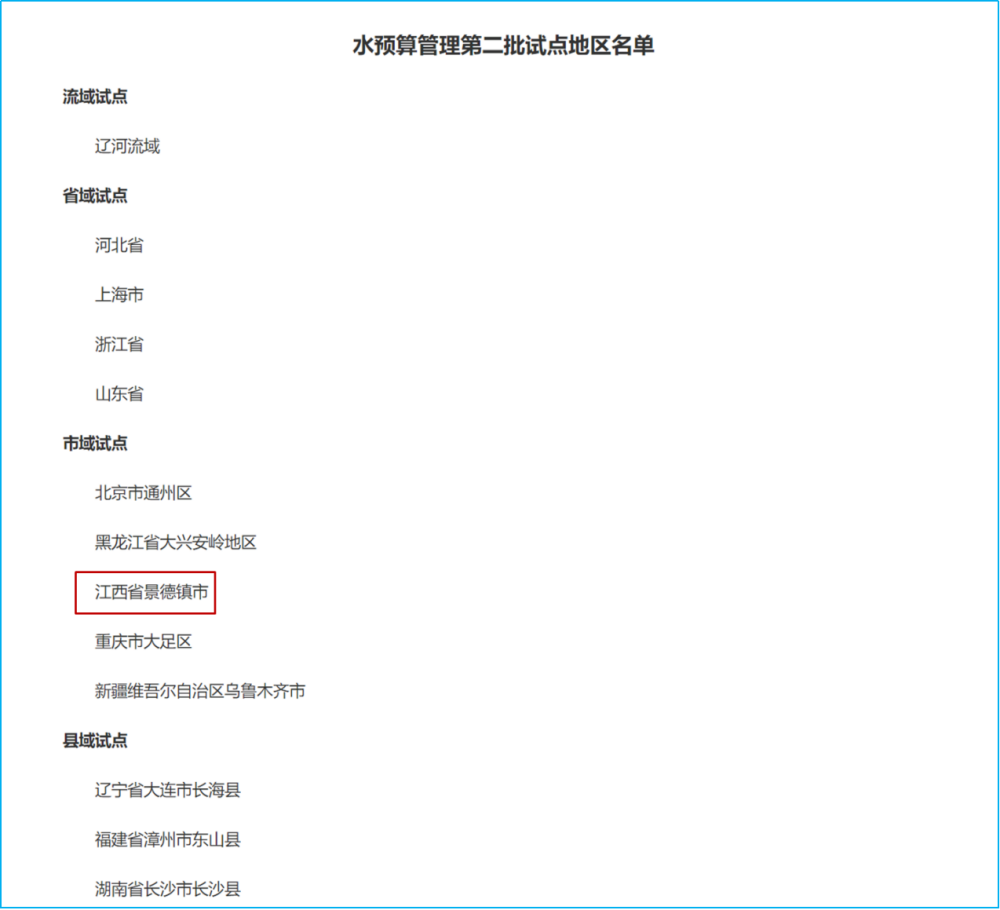The width and height of the screenshot is (1000, 910).
Task: Click the 新疆维吾尔自治区乌鲁木齐市 entry
Action: [201, 691]
